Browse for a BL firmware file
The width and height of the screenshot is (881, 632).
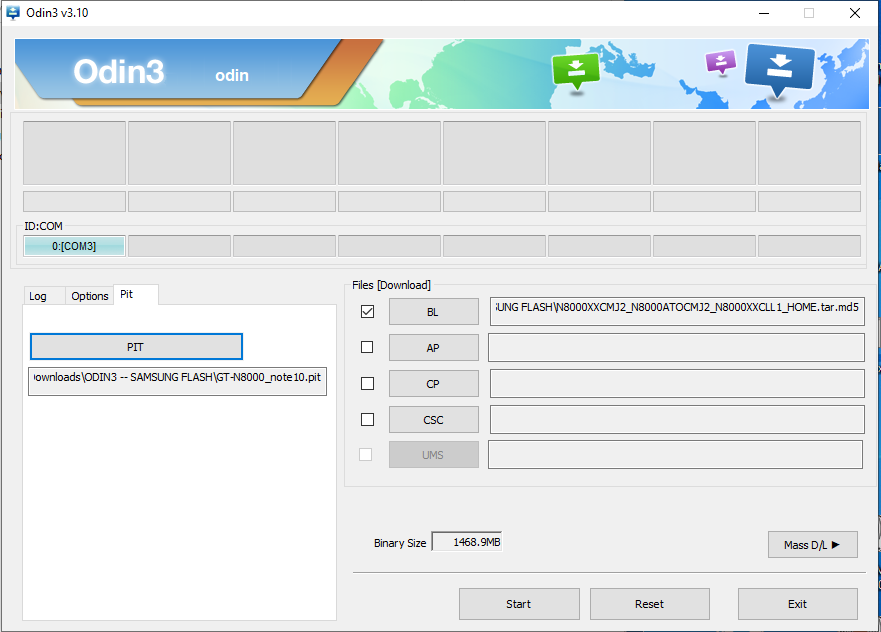point(434,312)
